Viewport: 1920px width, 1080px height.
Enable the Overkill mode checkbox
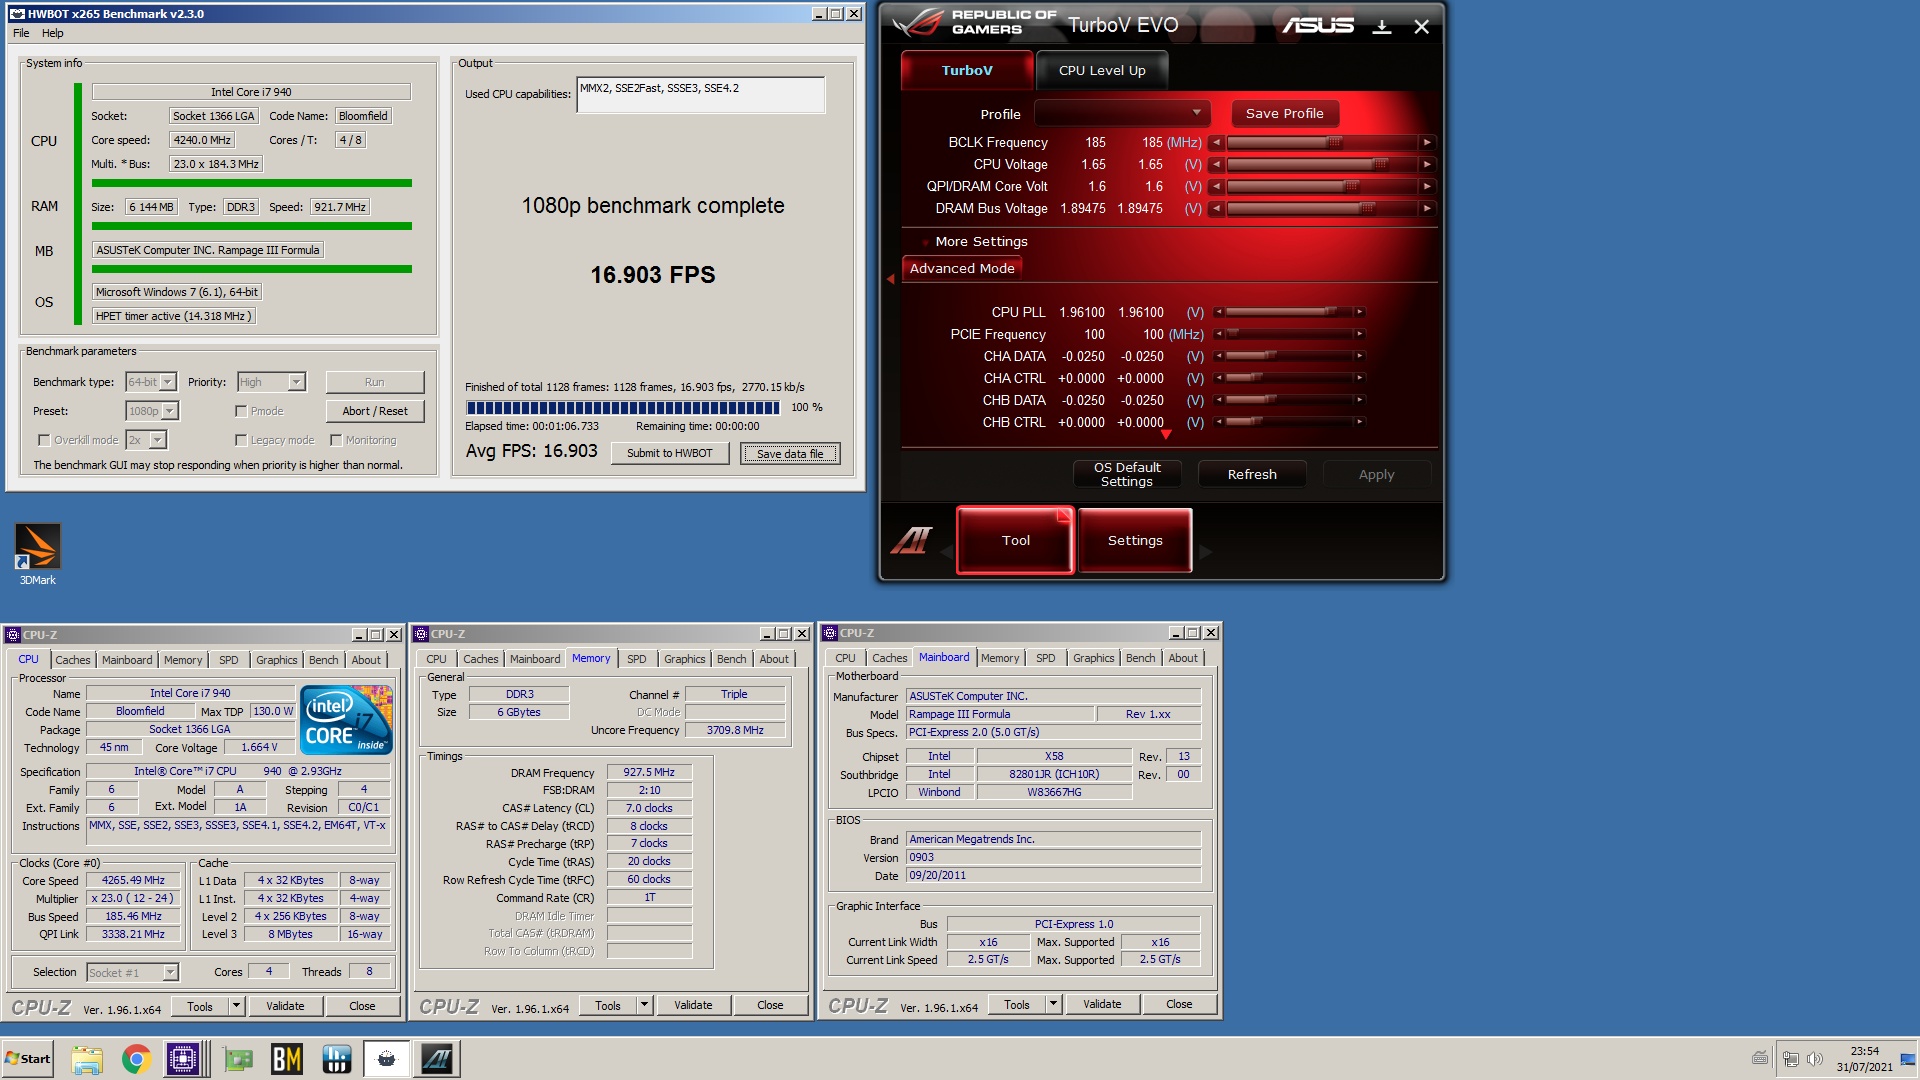(44, 440)
